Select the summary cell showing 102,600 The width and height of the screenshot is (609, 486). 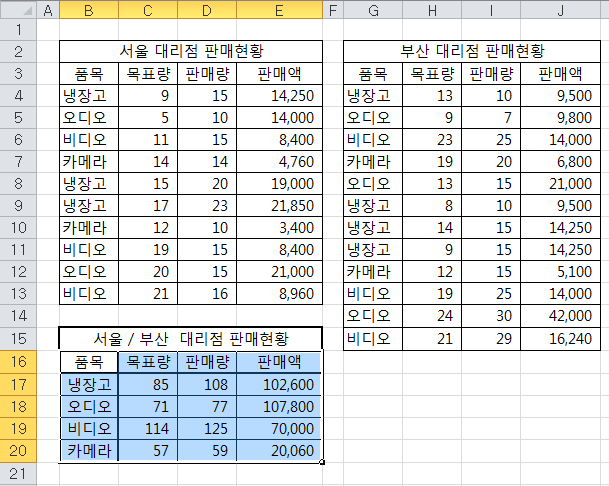tap(280, 385)
